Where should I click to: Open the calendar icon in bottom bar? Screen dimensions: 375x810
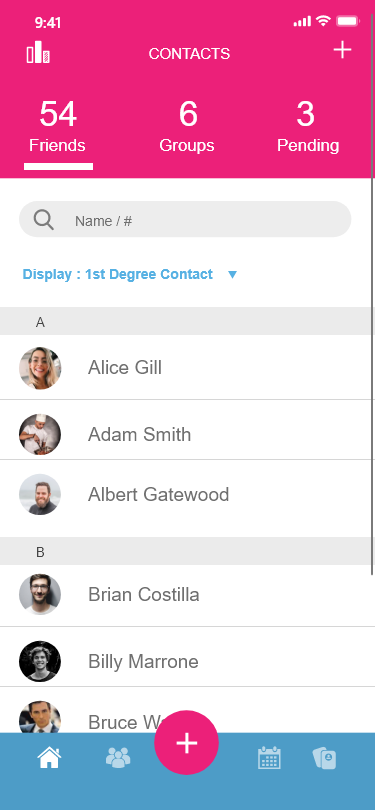click(269, 758)
